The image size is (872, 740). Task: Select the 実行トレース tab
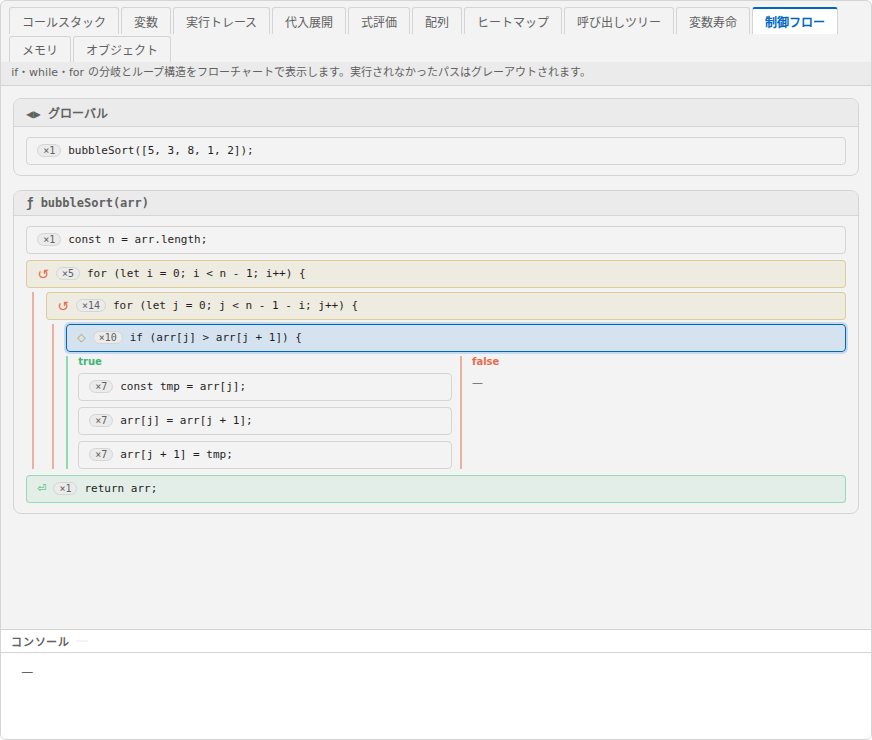[221, 22]
